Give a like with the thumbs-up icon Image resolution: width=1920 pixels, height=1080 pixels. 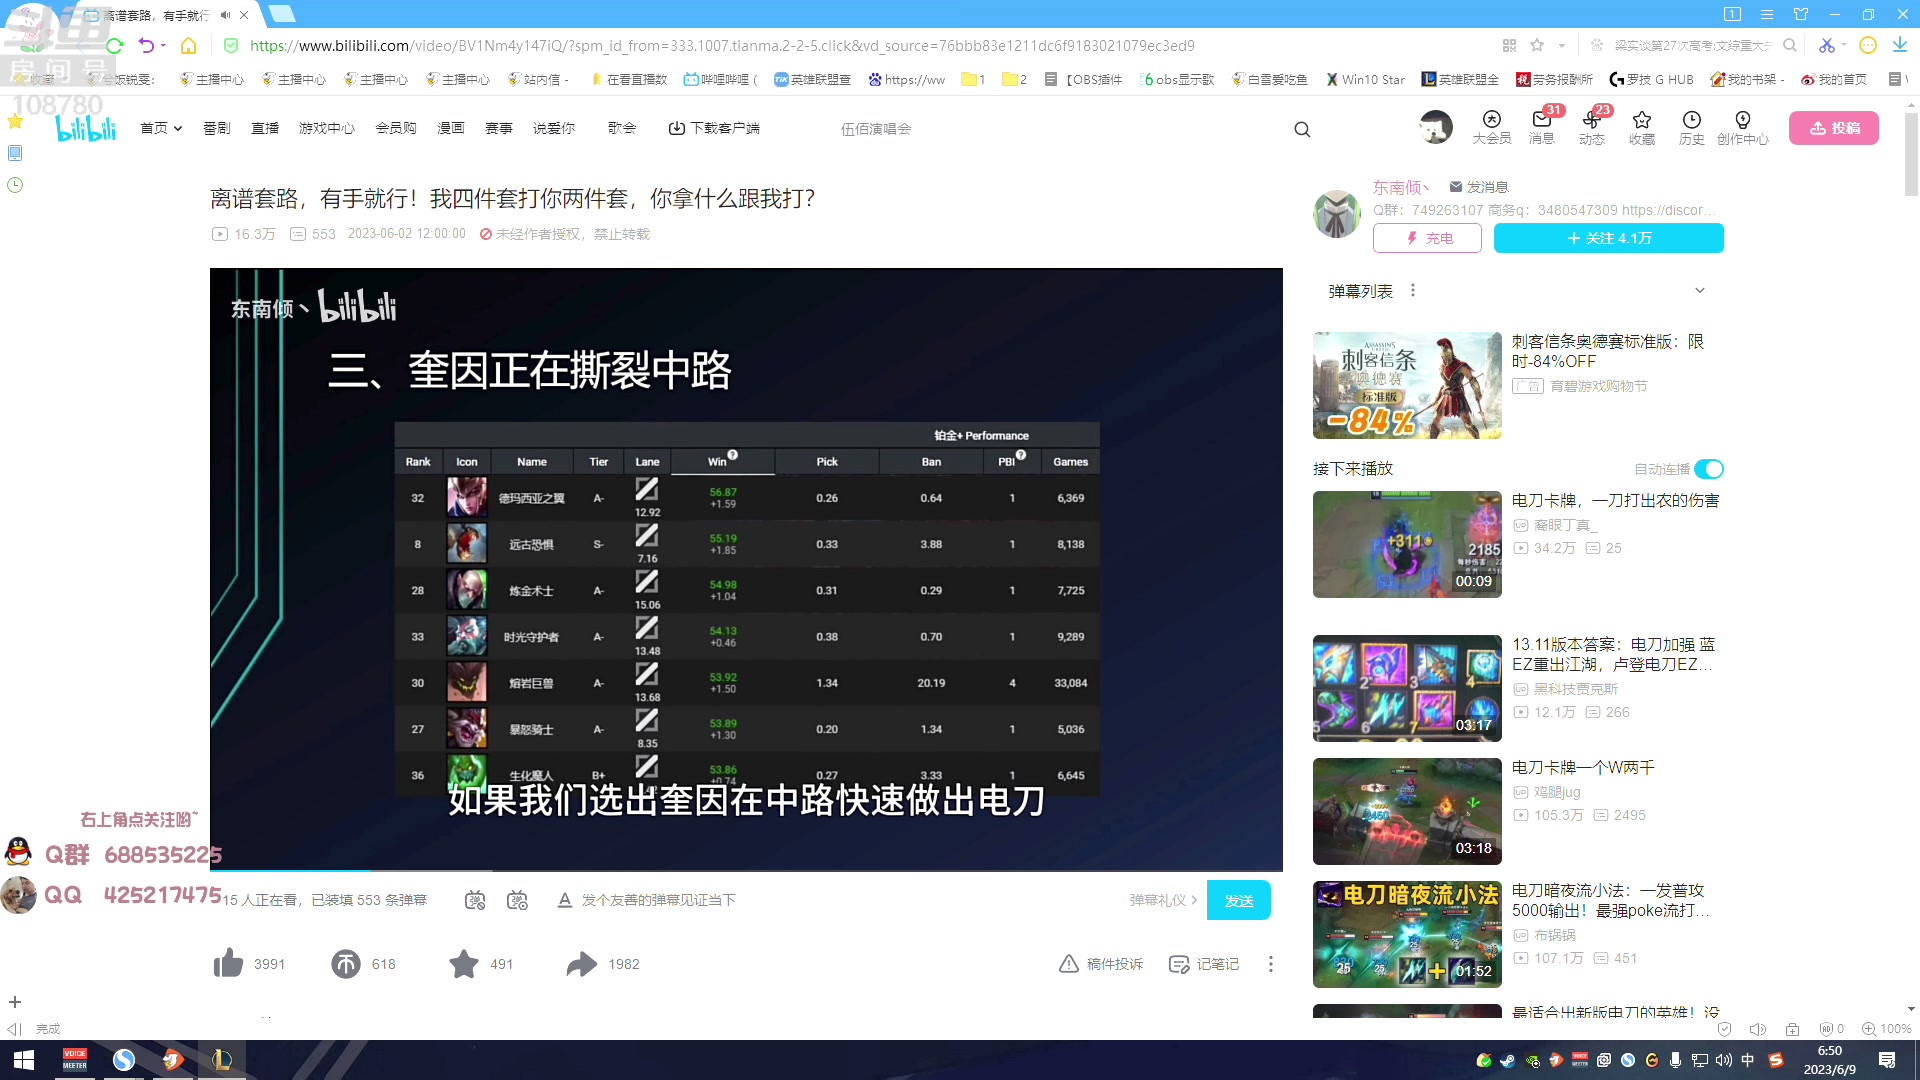pyautogui.click(x=229, y=963)
